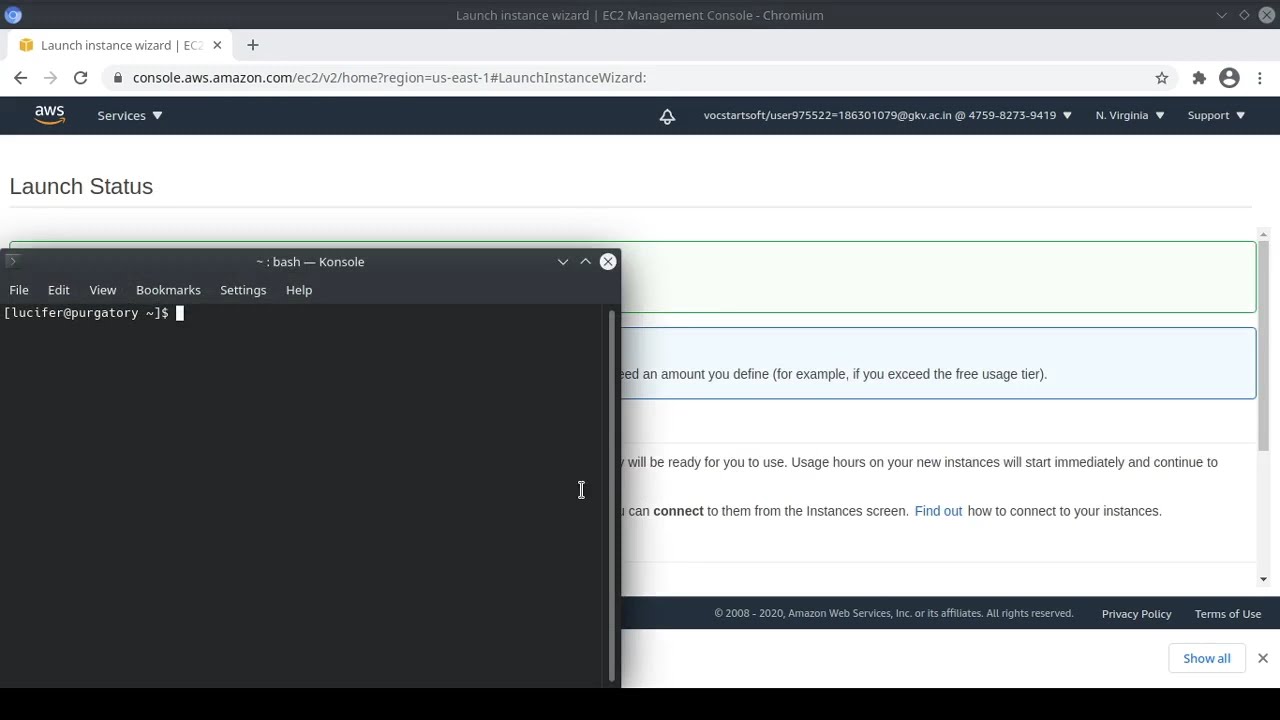
Task: Open Konsole Edit menu
Action: [x=59, y=290]
